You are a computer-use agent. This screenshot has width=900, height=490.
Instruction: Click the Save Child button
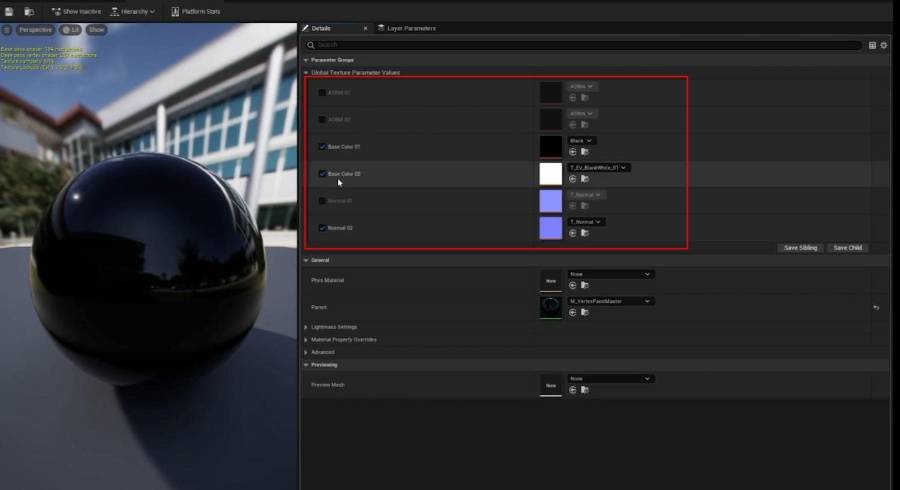847,248
